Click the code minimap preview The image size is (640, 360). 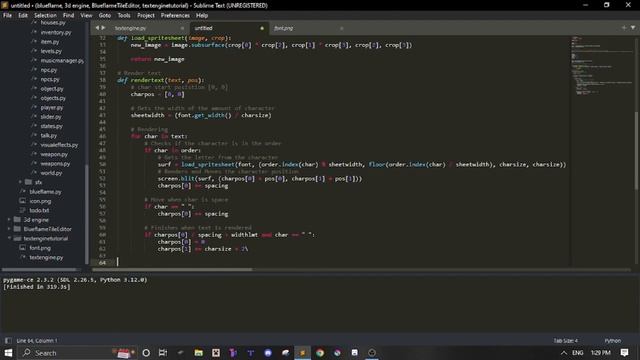coord(602,67)
